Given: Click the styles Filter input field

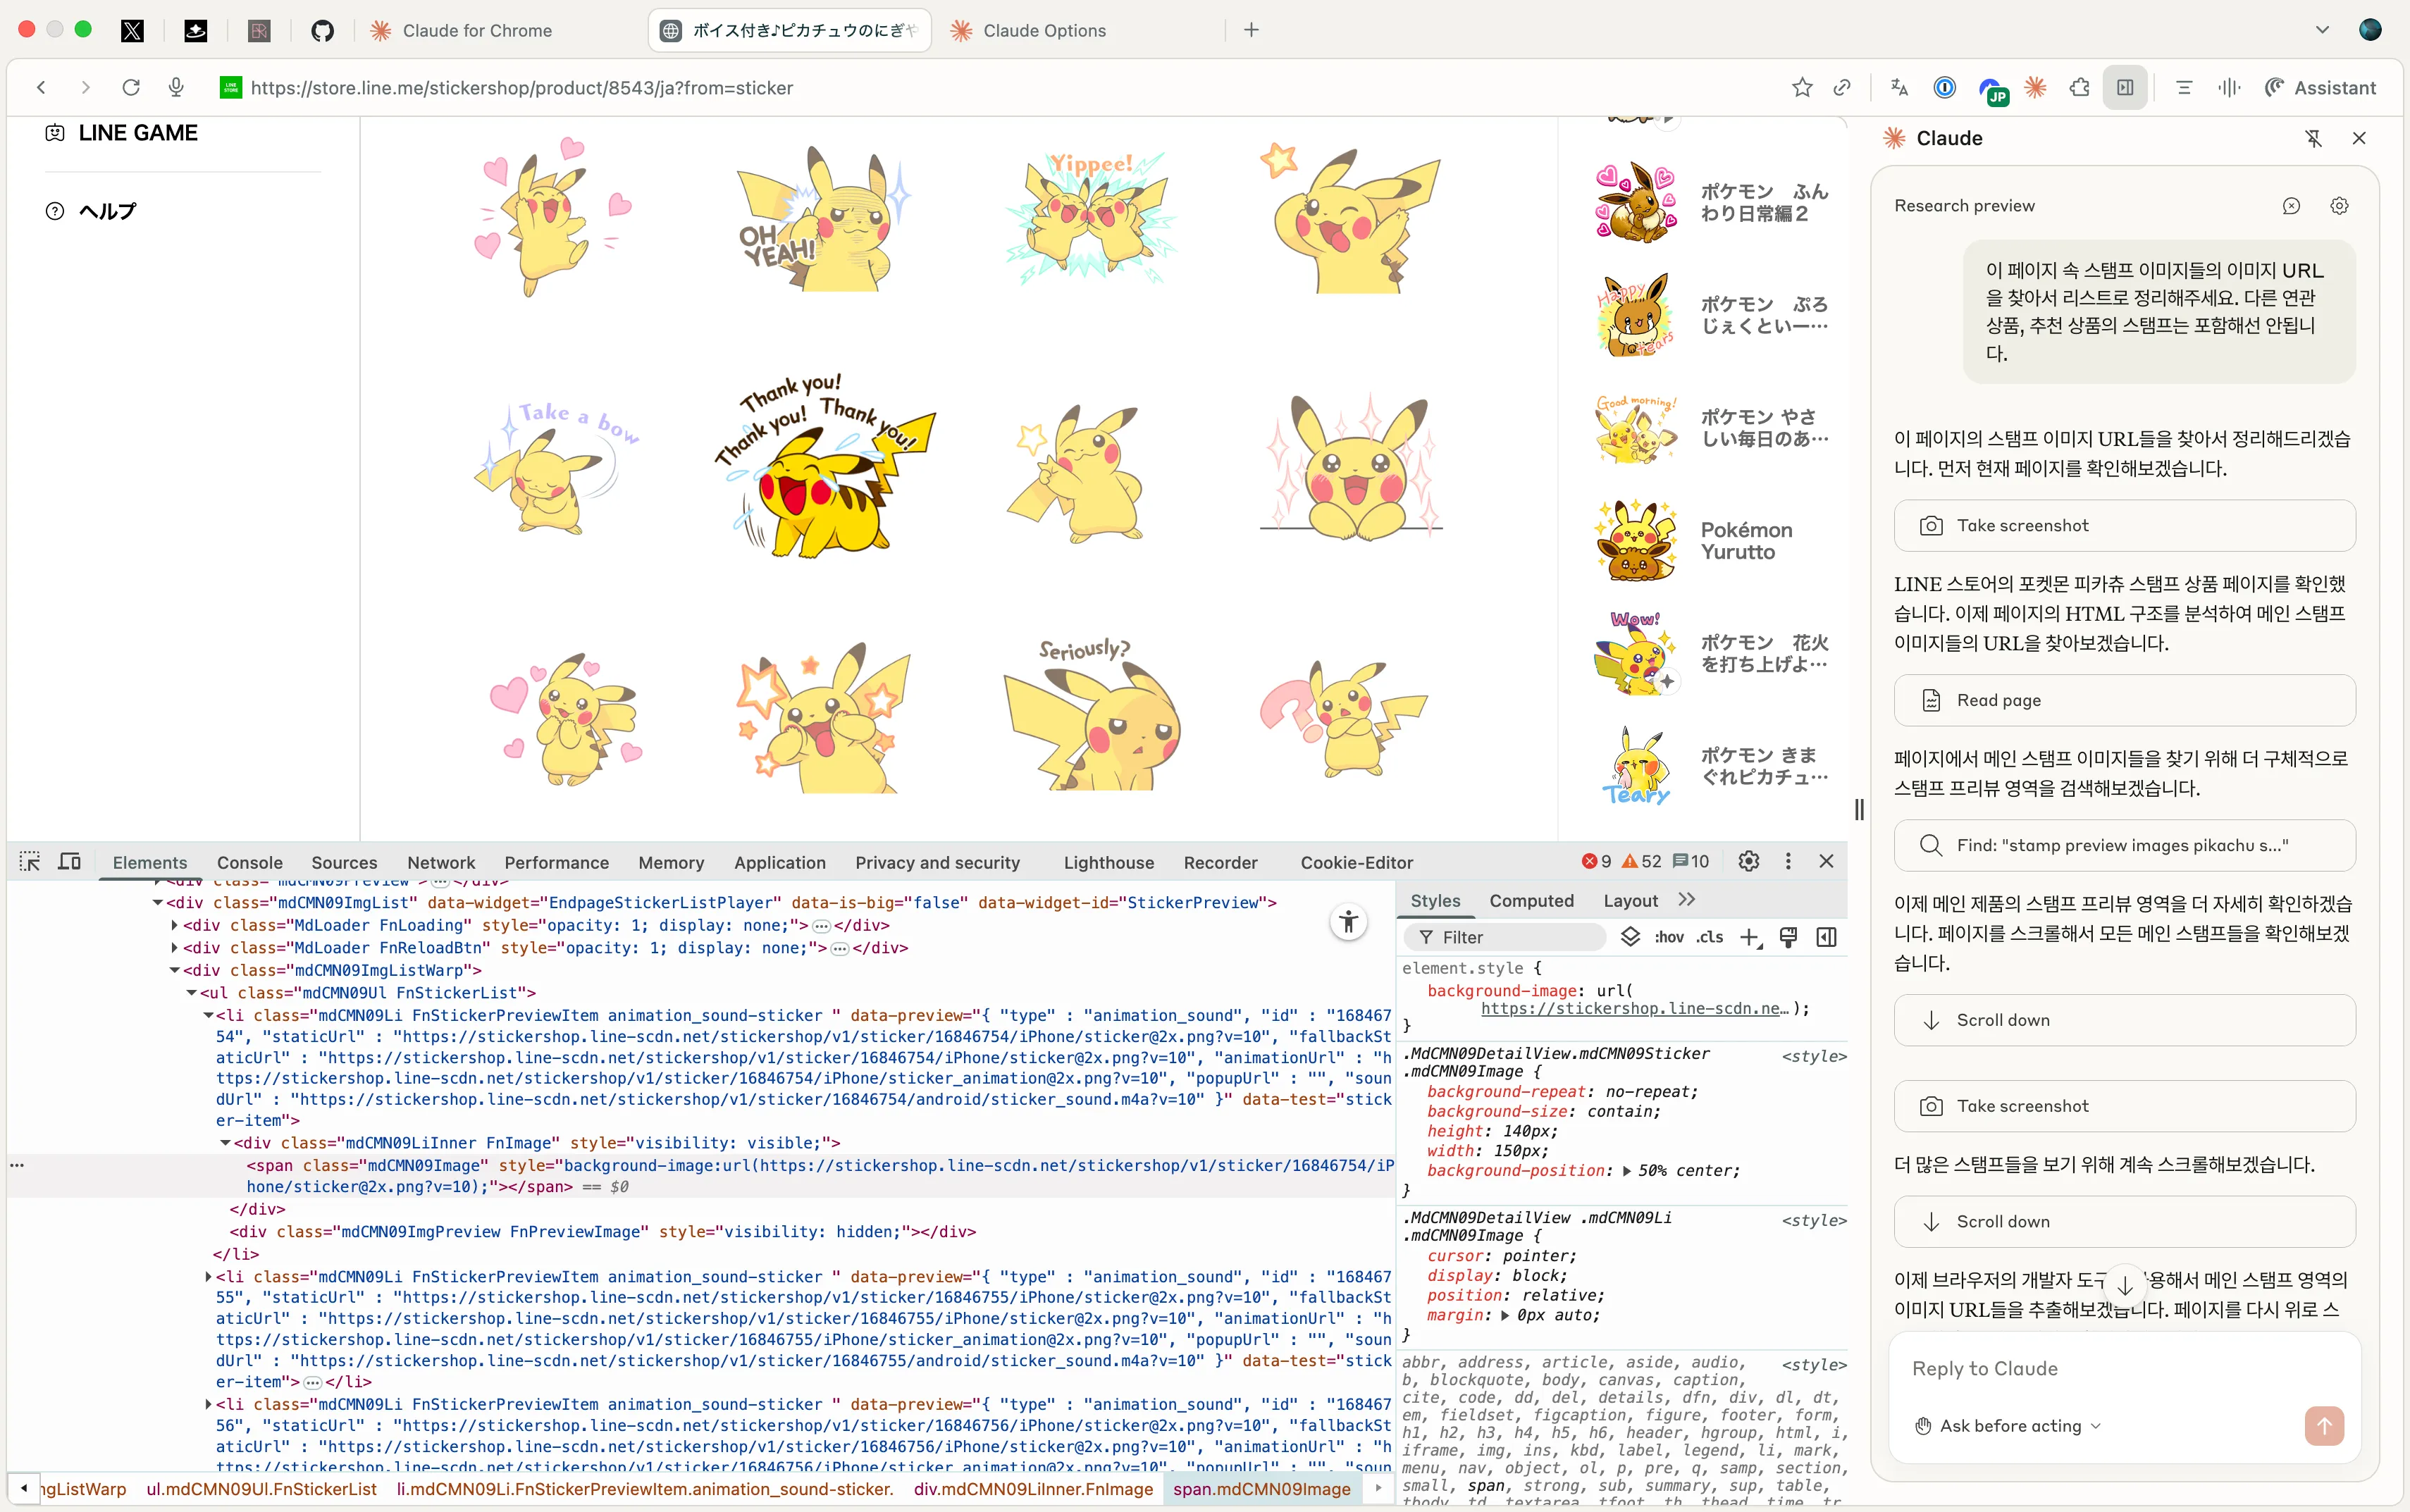Looking at the screenshot, I should tap(1505, 937).
